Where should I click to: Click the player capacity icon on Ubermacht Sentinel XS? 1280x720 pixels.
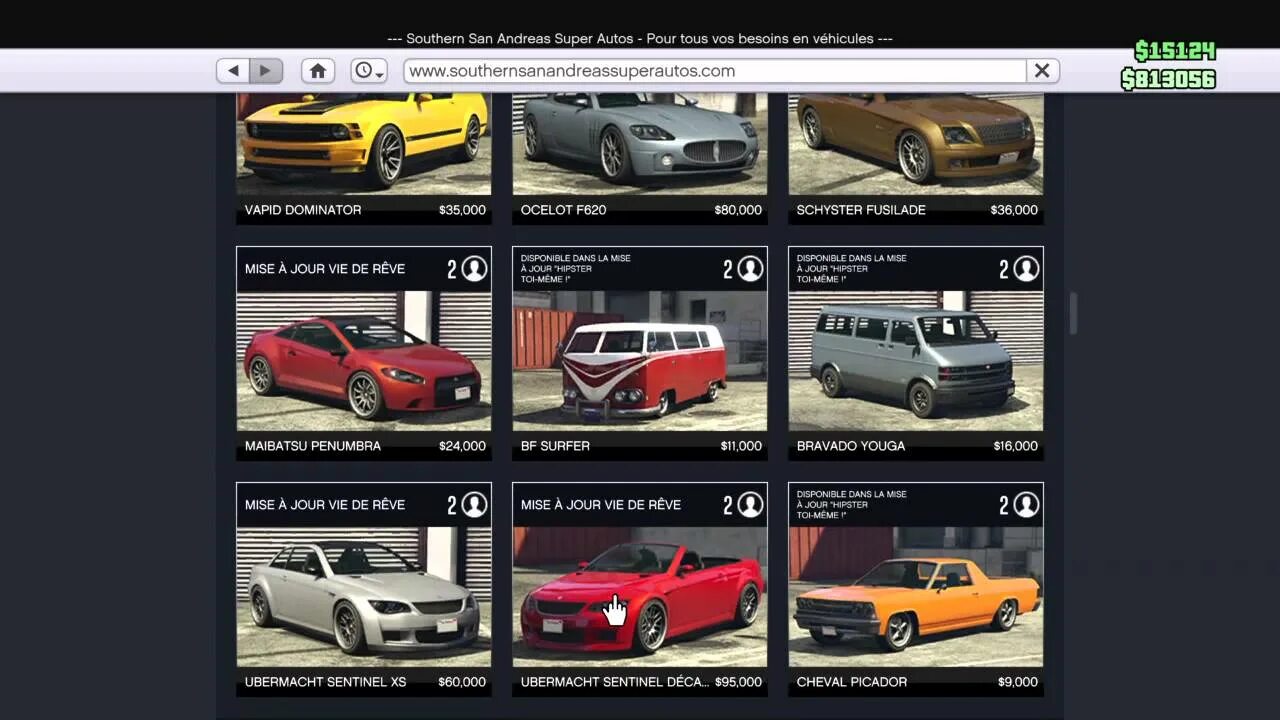[x=472, y=504]
